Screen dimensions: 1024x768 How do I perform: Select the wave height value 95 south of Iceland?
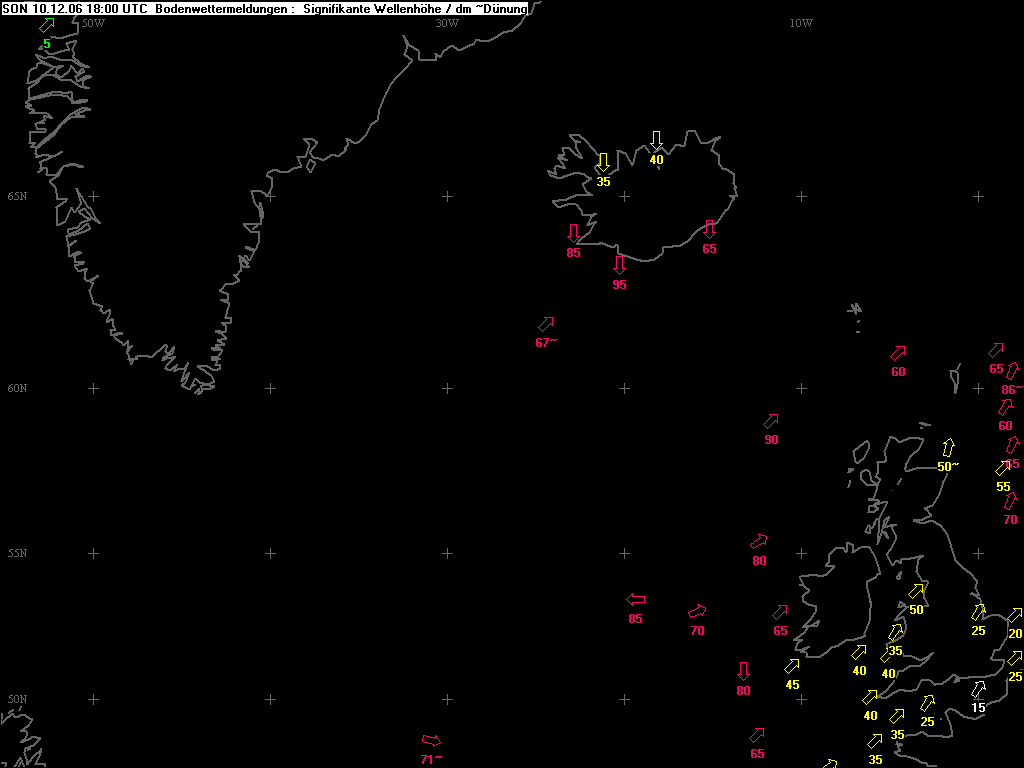619,285
